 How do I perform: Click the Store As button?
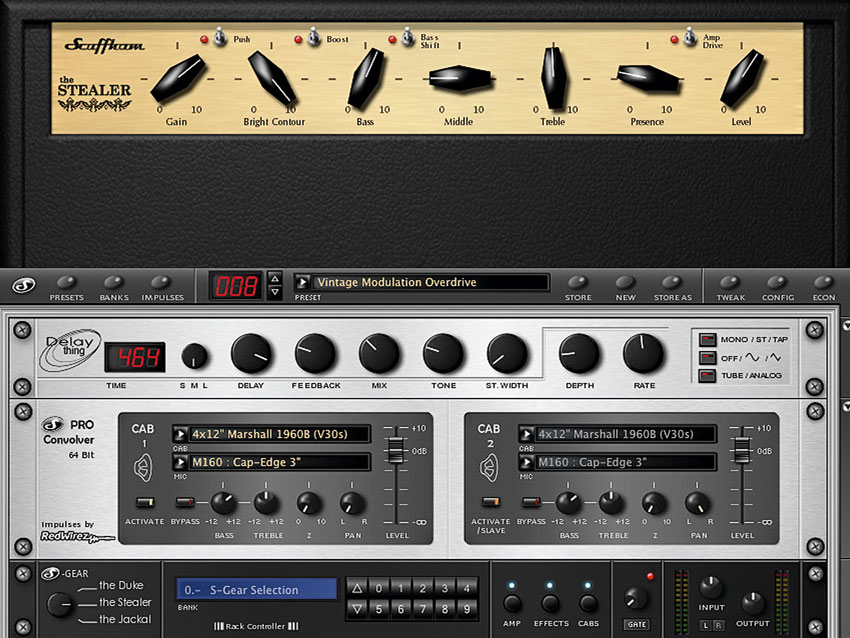click(x=672, y=282)
